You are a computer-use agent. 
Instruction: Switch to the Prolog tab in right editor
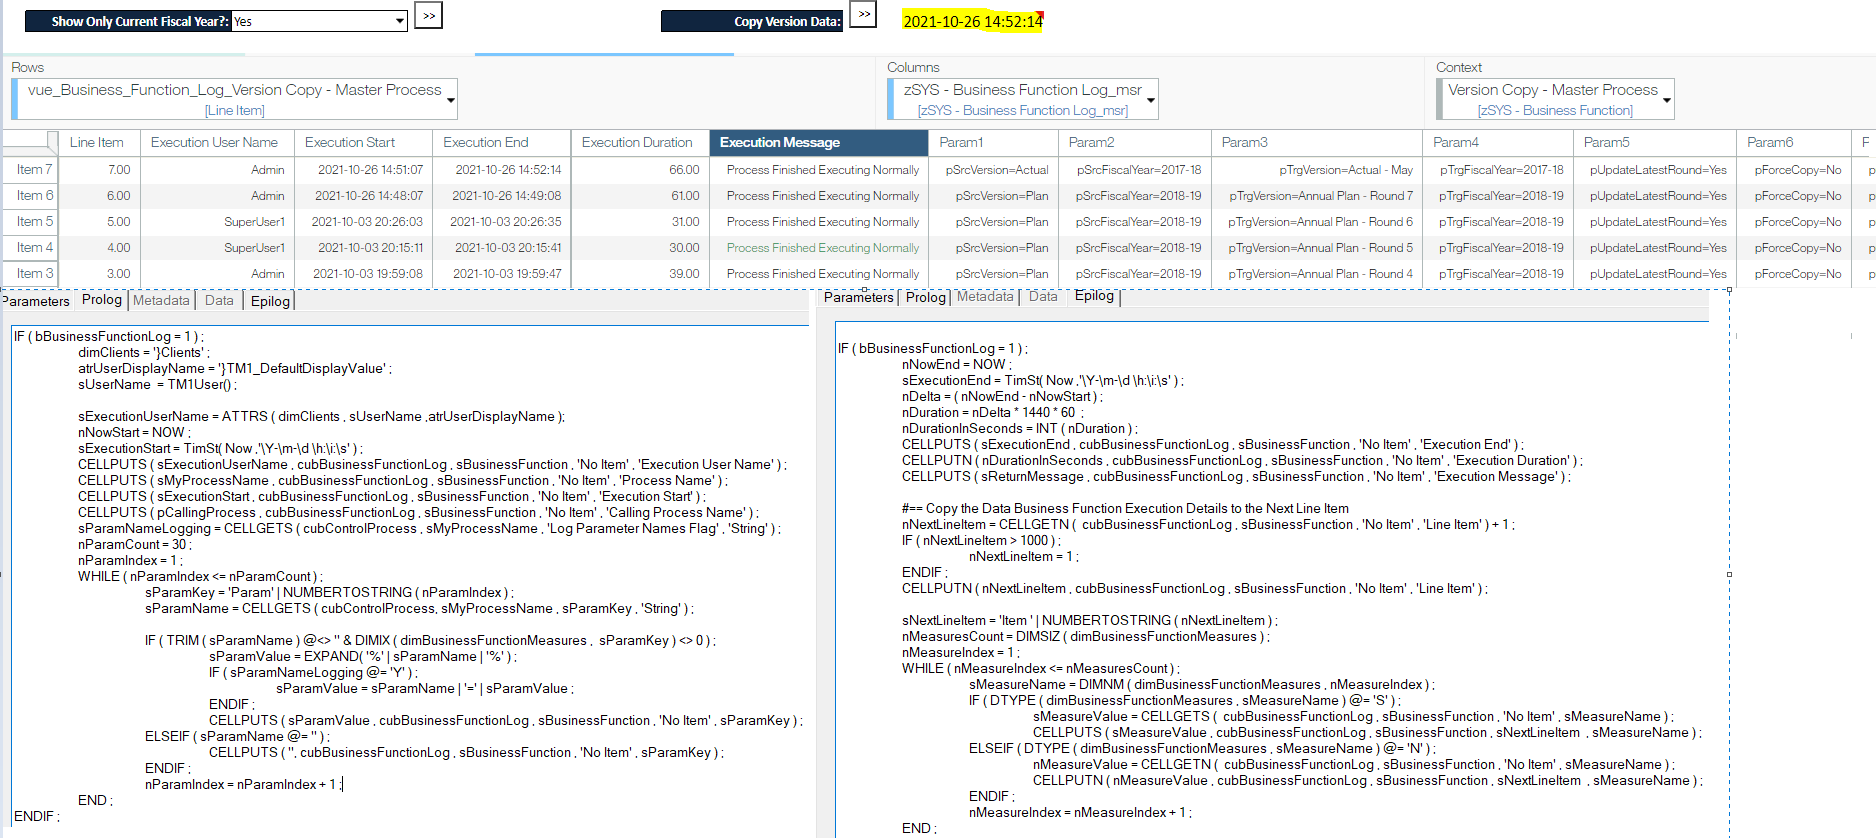tap(925, 297)
